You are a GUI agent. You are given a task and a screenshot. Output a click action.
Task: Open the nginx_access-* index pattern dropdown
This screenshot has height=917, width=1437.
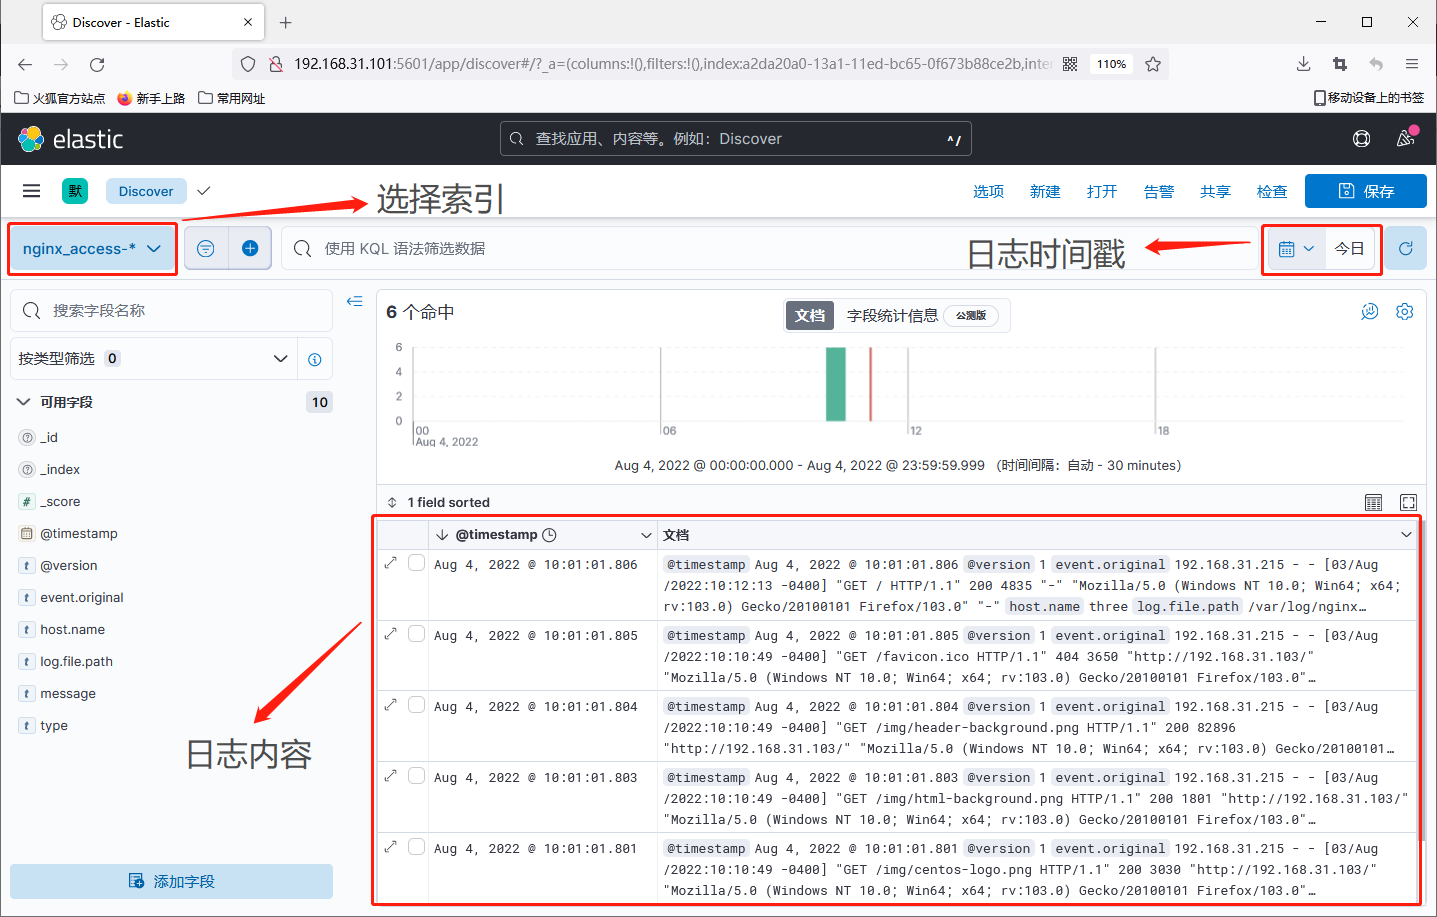[92, 249]
